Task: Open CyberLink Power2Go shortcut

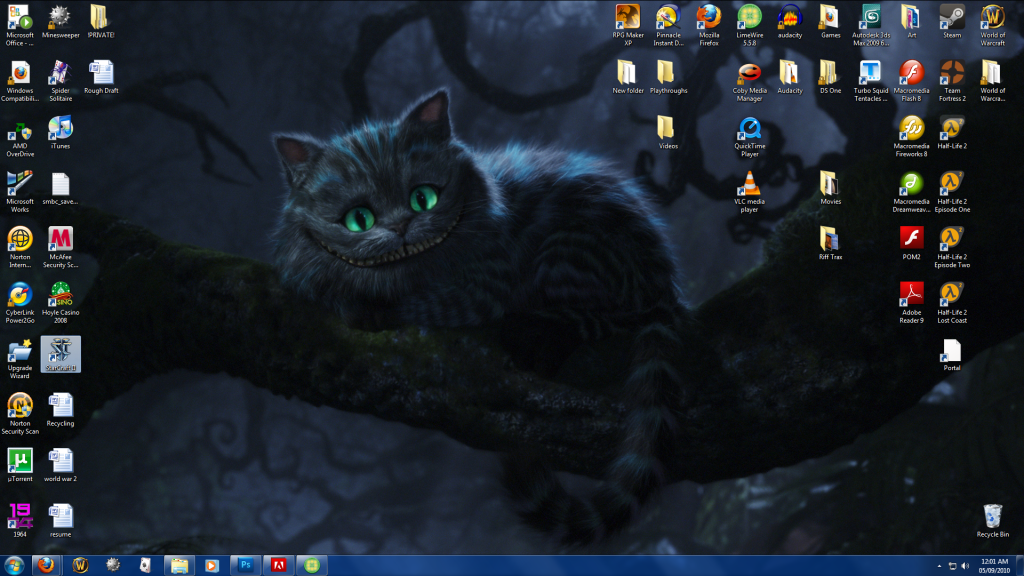Action: 20,302
